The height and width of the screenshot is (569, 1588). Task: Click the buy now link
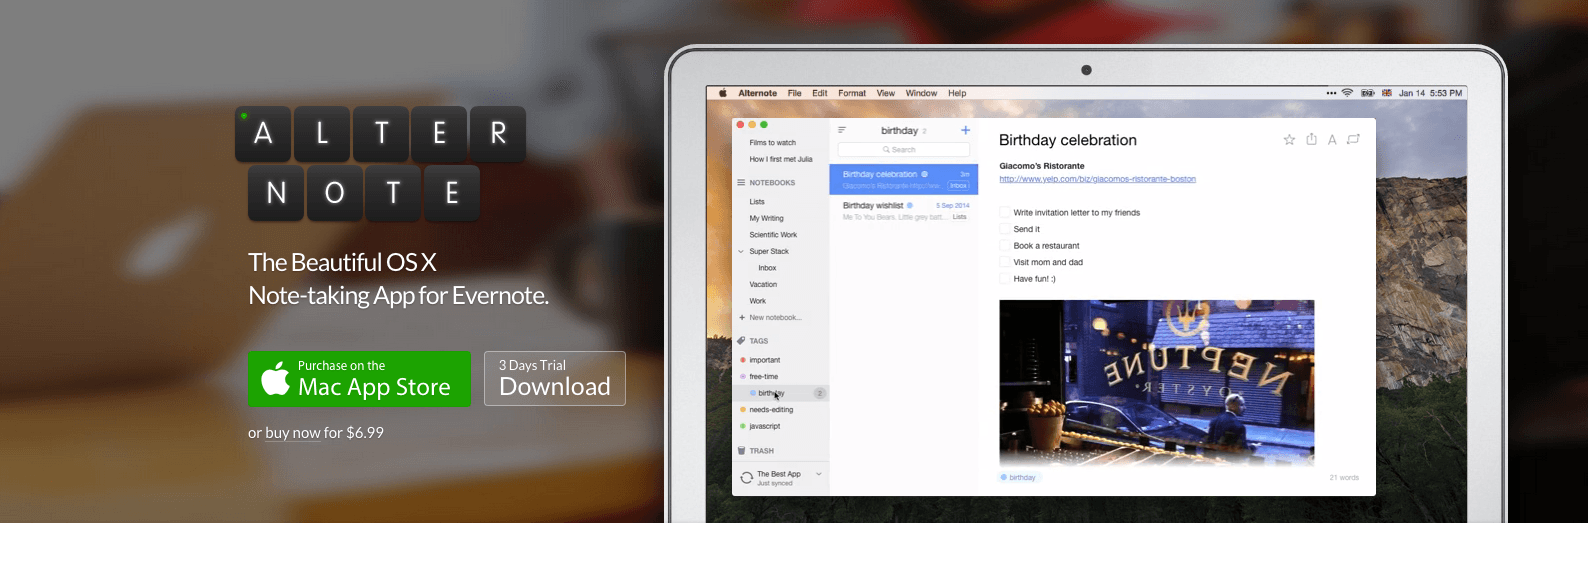[293, 433]
